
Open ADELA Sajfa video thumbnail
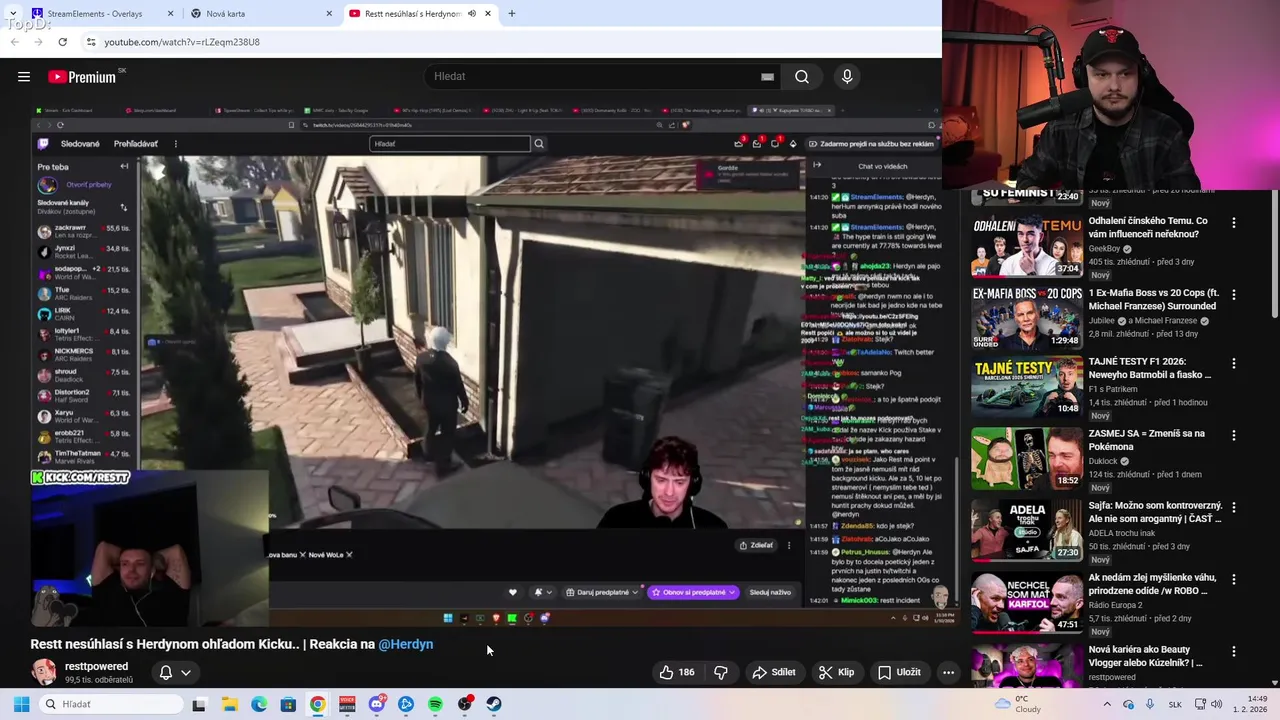coord(1027,529)
